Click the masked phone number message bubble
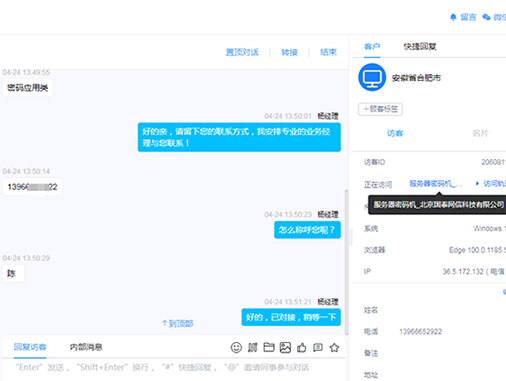Viewport: 506px width, 381px height. pyautogui.click(x=32, y=187)
